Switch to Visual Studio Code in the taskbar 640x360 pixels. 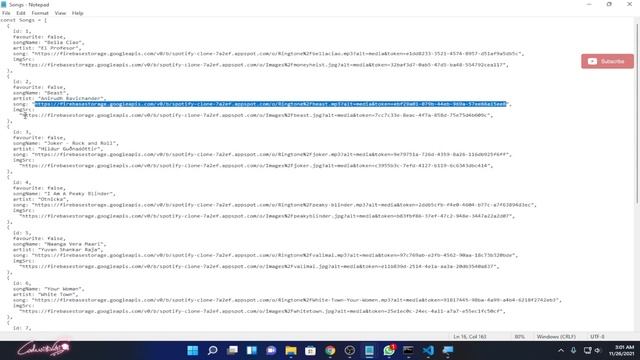428,350
